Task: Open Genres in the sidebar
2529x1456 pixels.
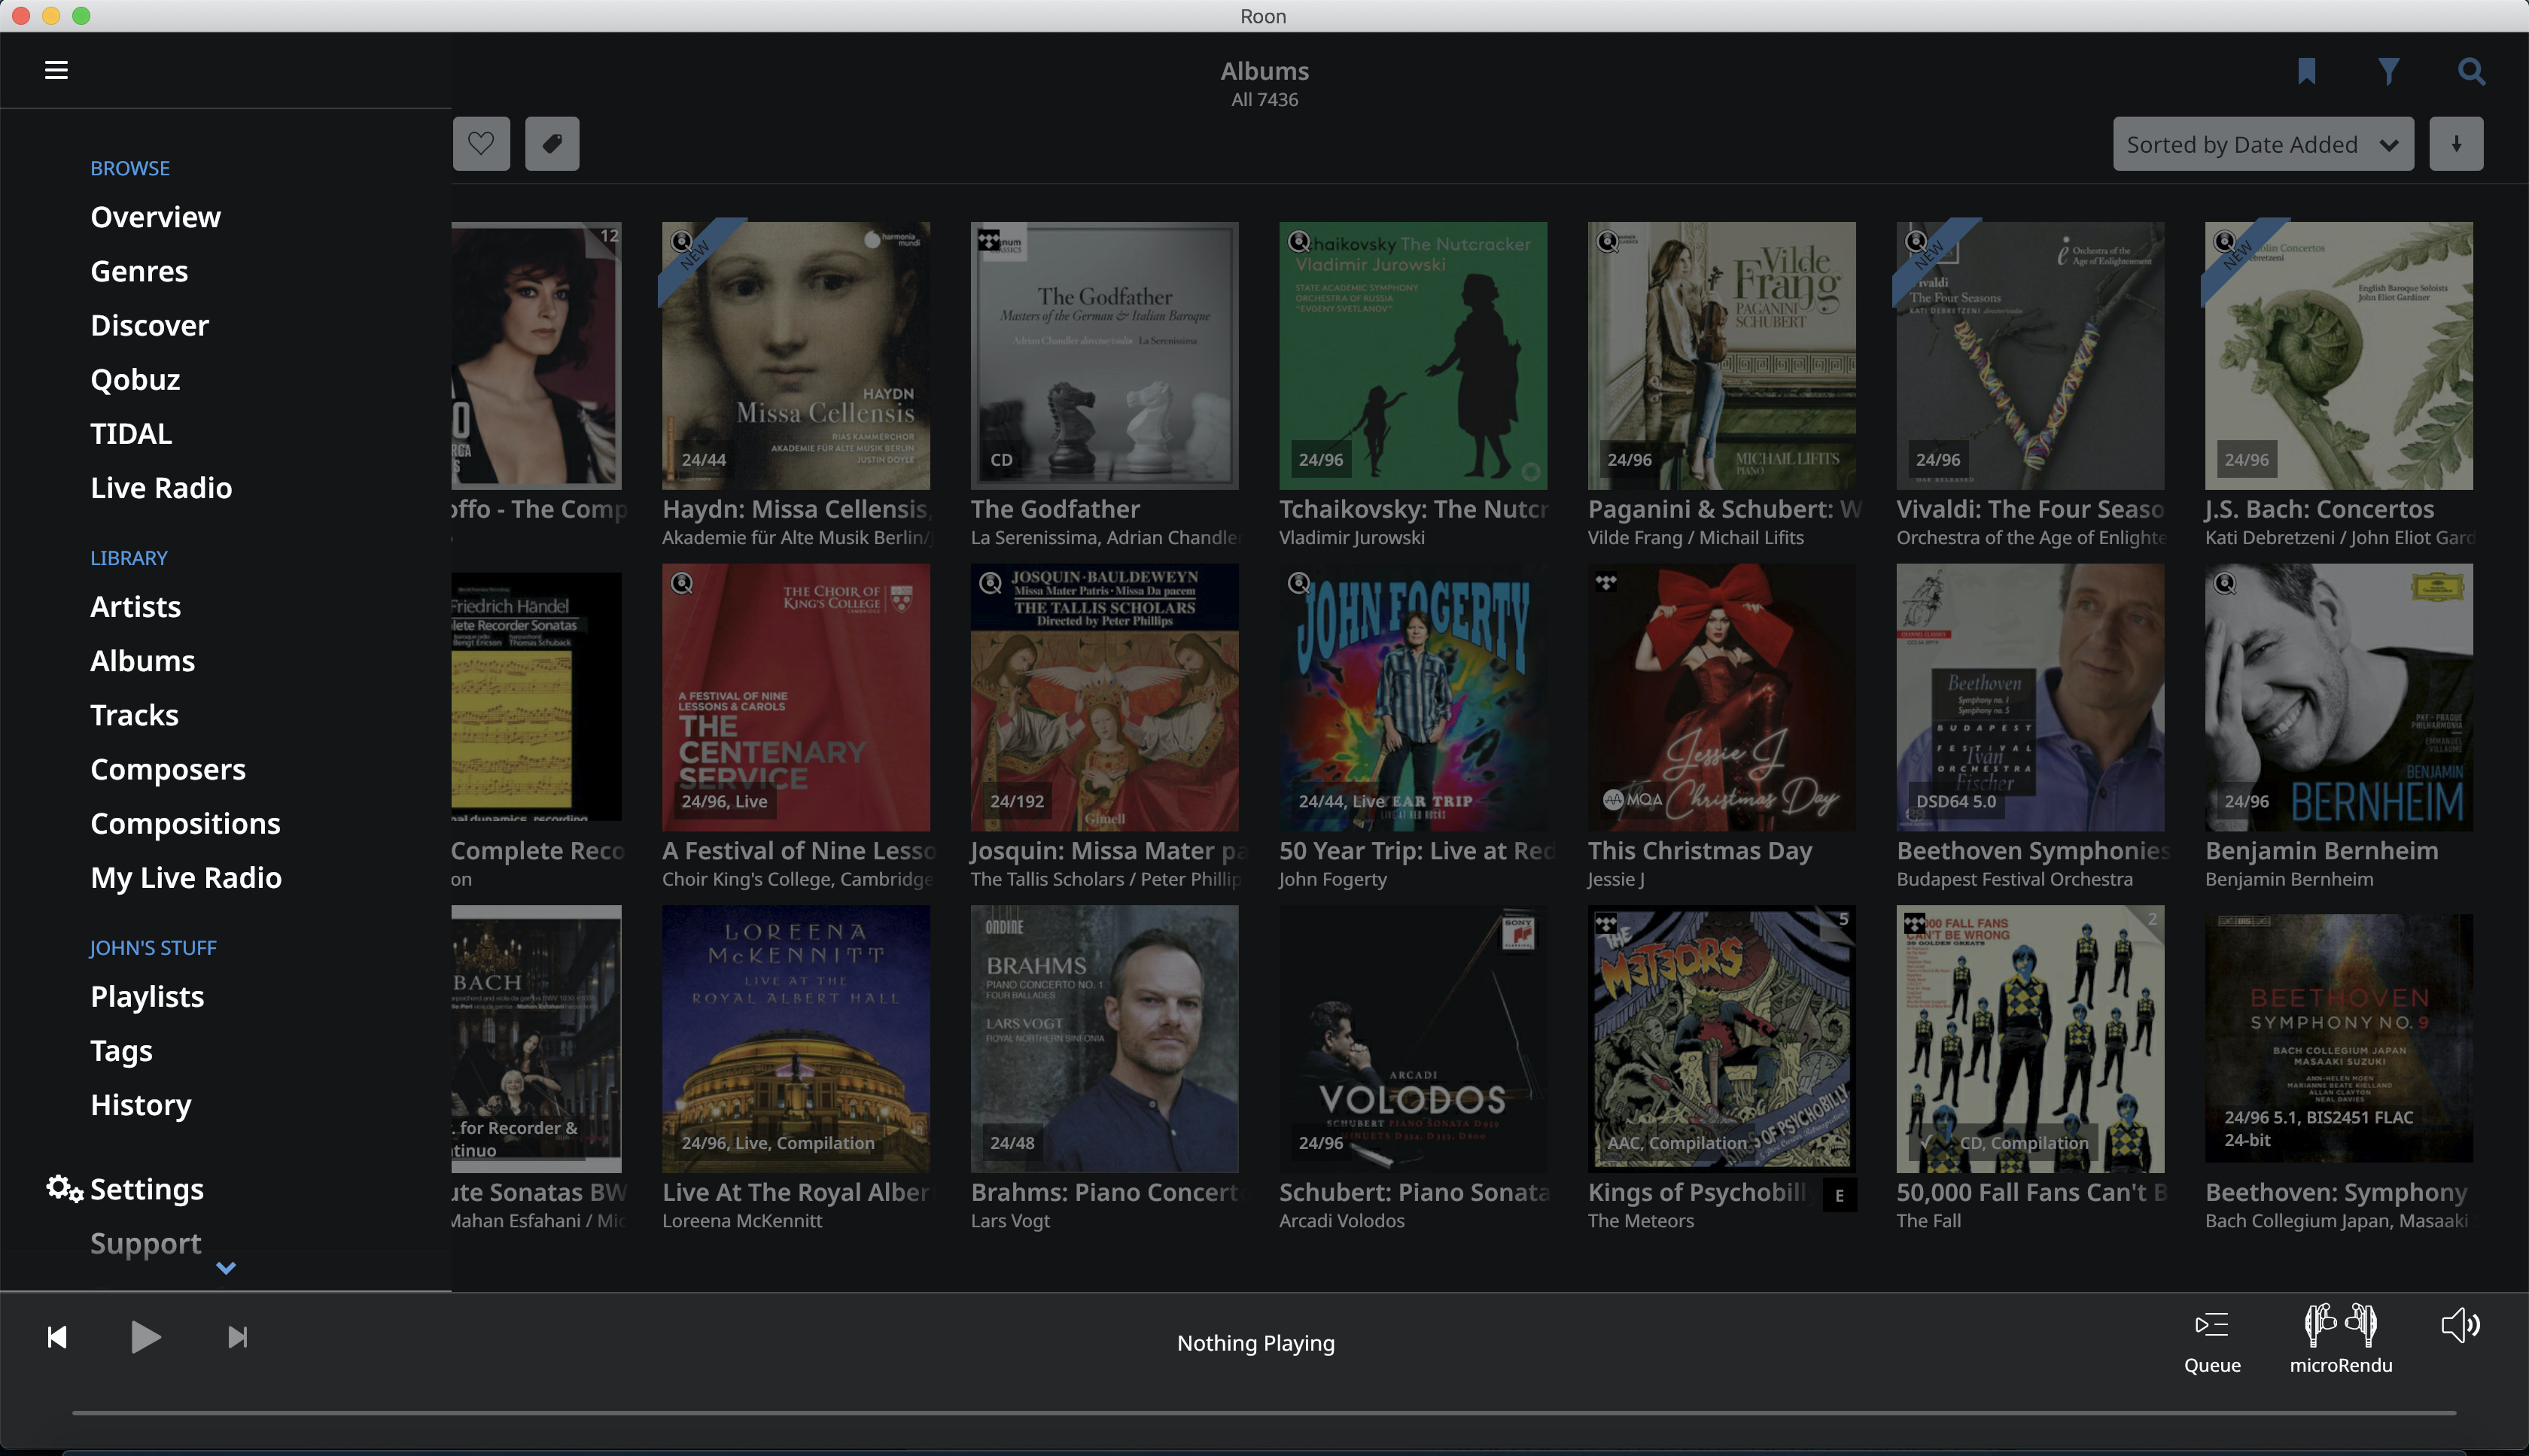Action: coord(139,271)
